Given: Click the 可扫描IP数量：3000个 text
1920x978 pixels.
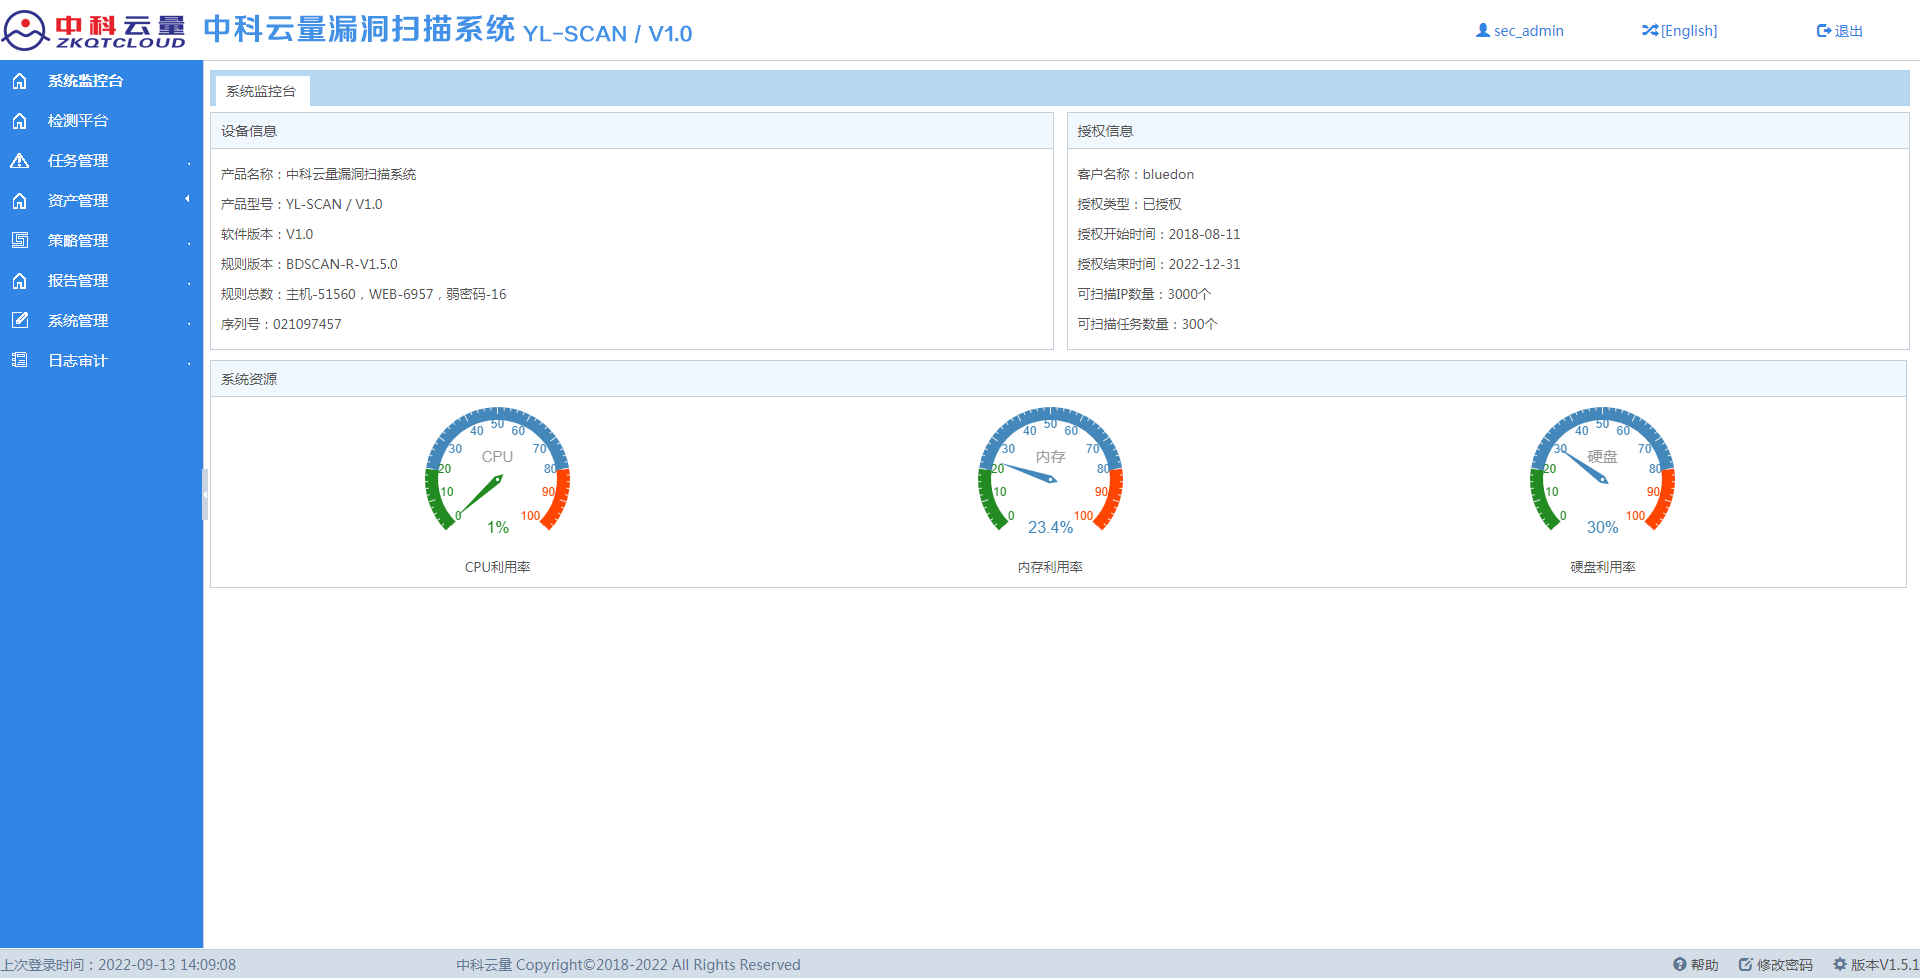Looking at the screenshot, I should pos(1144,294).
